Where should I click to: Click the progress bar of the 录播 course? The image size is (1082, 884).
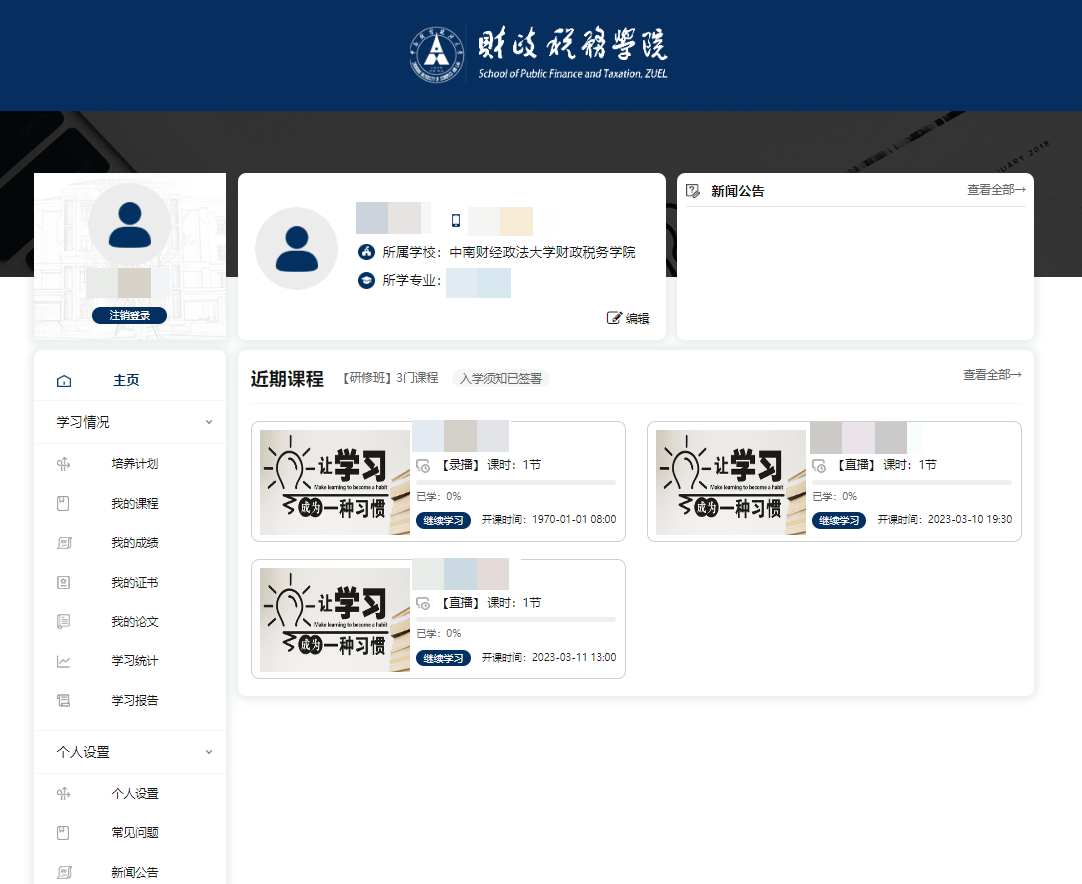(x=515, y=482)
